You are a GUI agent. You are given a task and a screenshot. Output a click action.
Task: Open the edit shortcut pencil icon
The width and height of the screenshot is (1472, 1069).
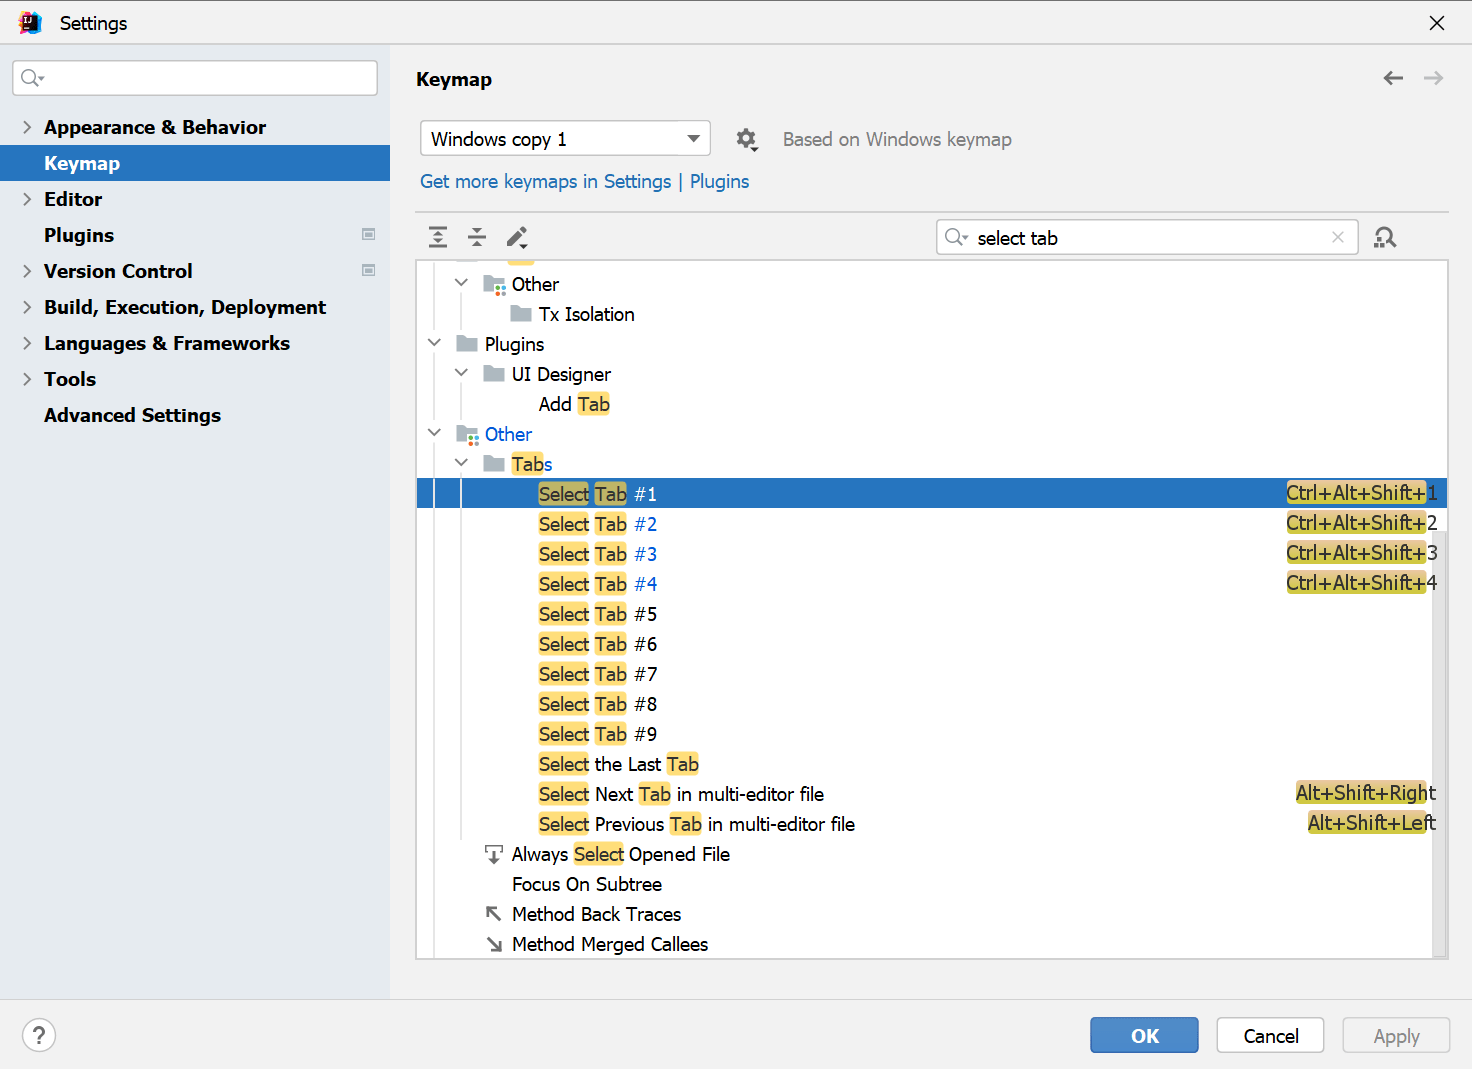click(x=517, y=237)
